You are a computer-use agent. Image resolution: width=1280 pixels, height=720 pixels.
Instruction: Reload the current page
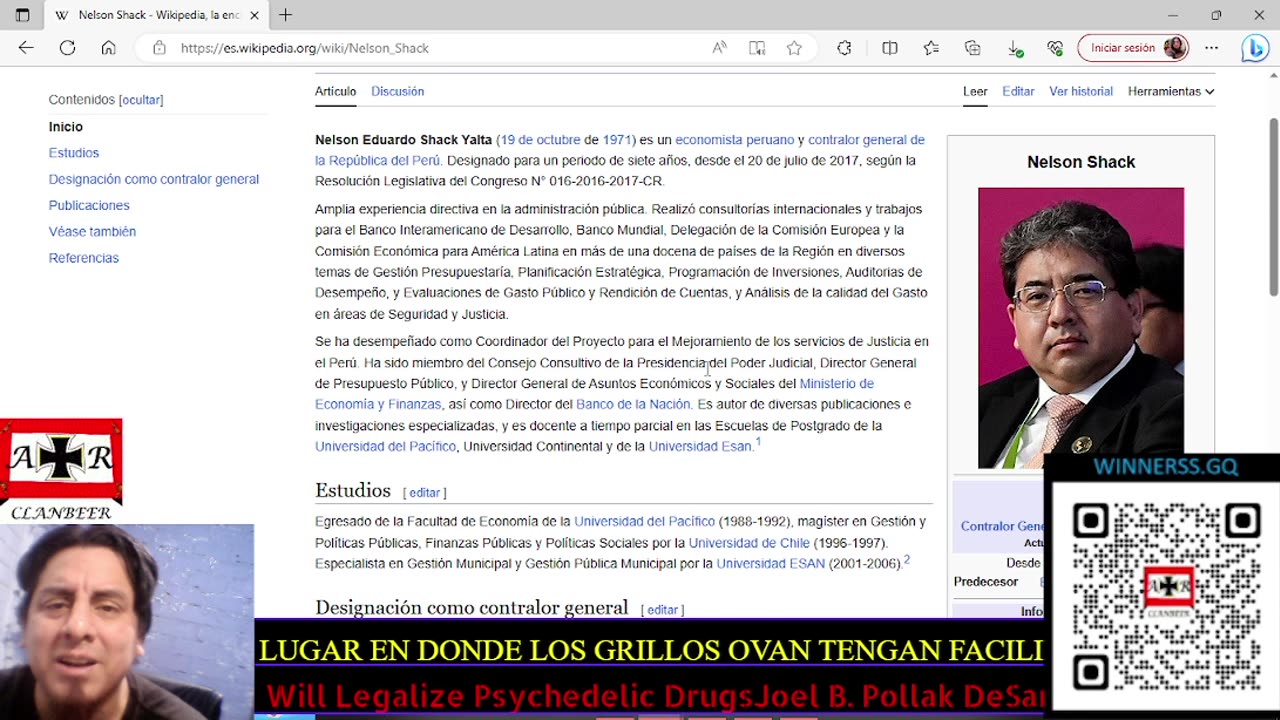point(67,48)
